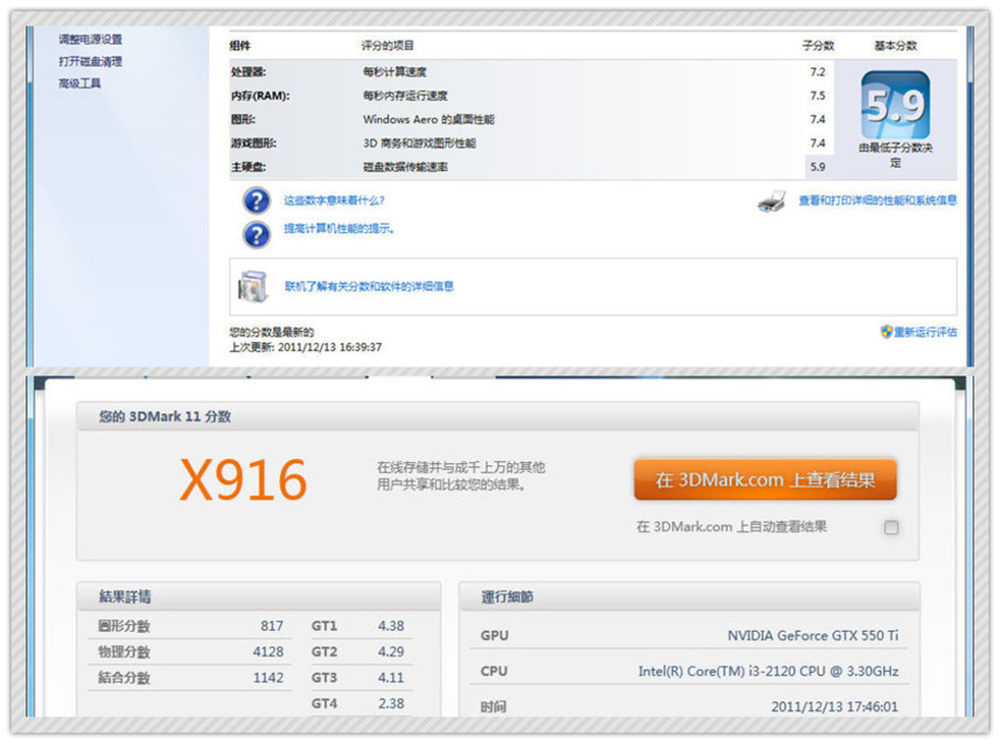
Task: Click the physics score value 4128
Action: 268,652
